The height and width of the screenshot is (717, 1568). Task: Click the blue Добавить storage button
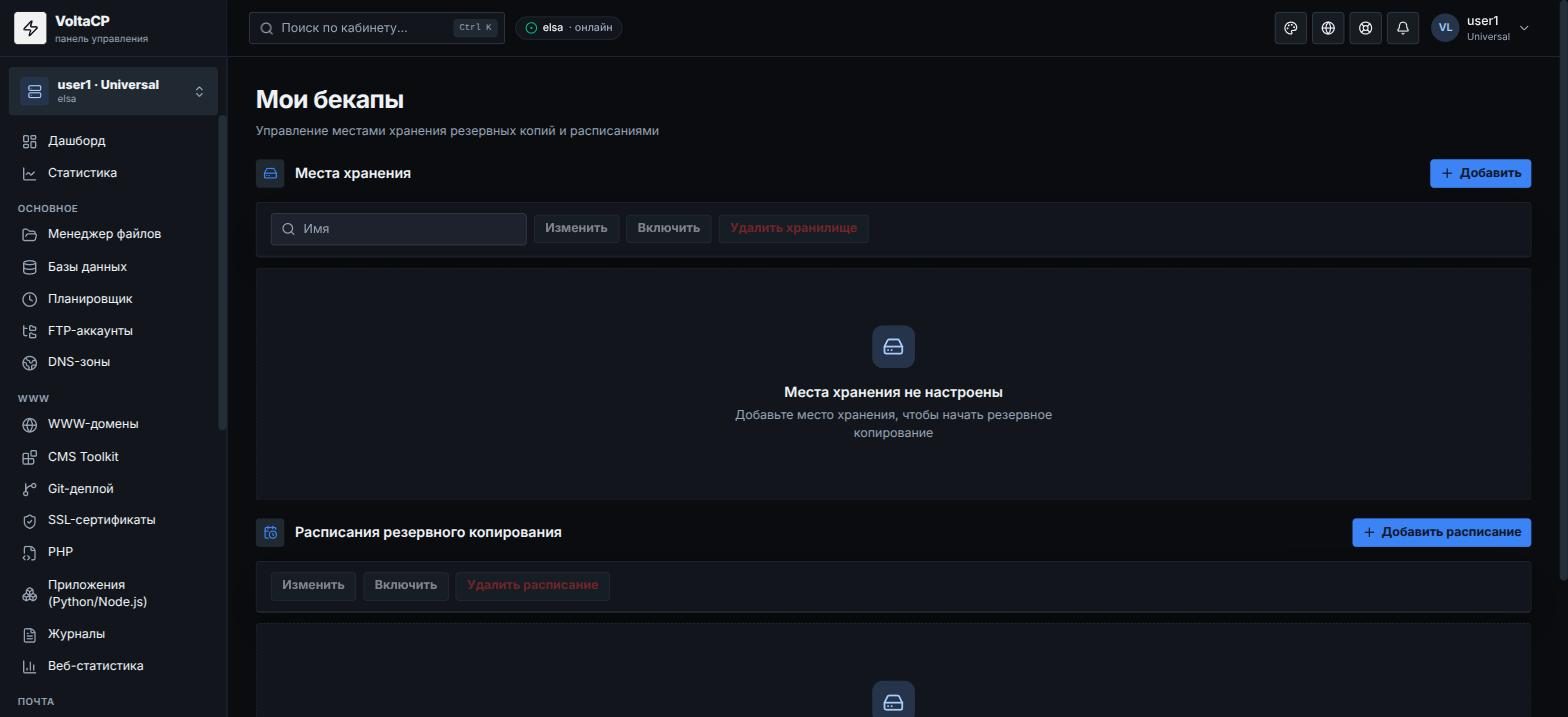point(1480,173)
